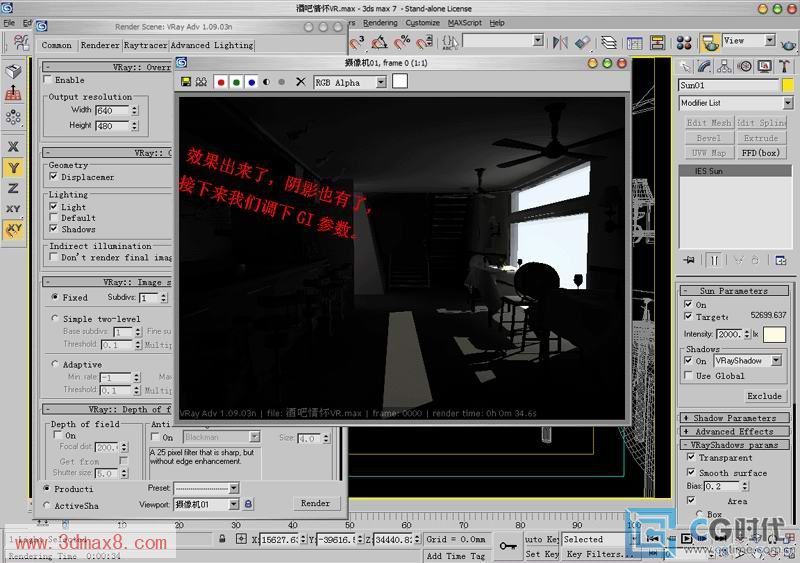Toggle the Displacement geometry checkbox
The width and height of the screenshot is (800, 563).
tap(54, 177)
